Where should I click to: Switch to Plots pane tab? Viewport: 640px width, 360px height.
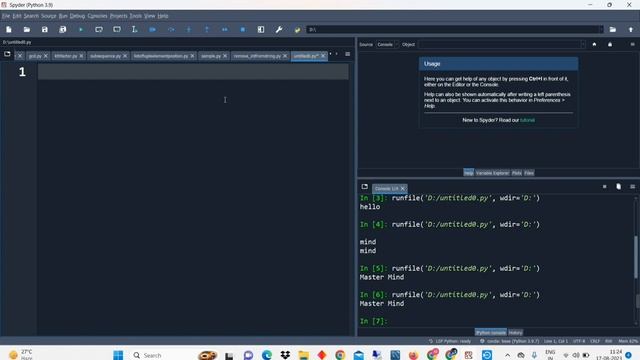[x=516, y=173]
